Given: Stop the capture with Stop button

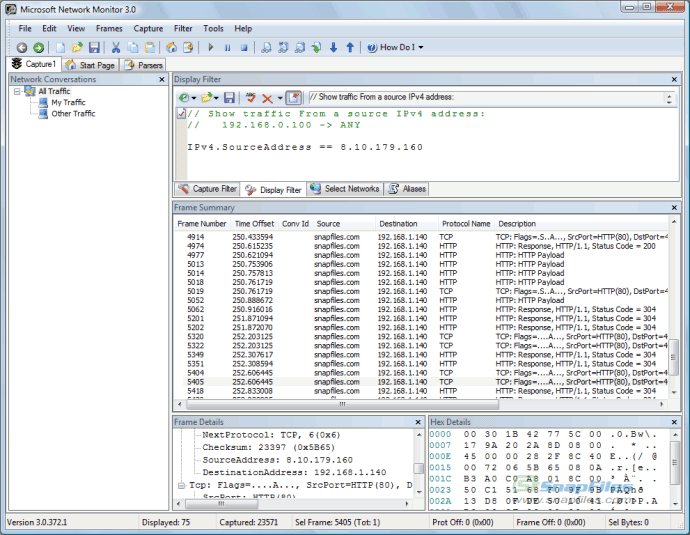Looking at the screenshot, I should coord(244,48).
